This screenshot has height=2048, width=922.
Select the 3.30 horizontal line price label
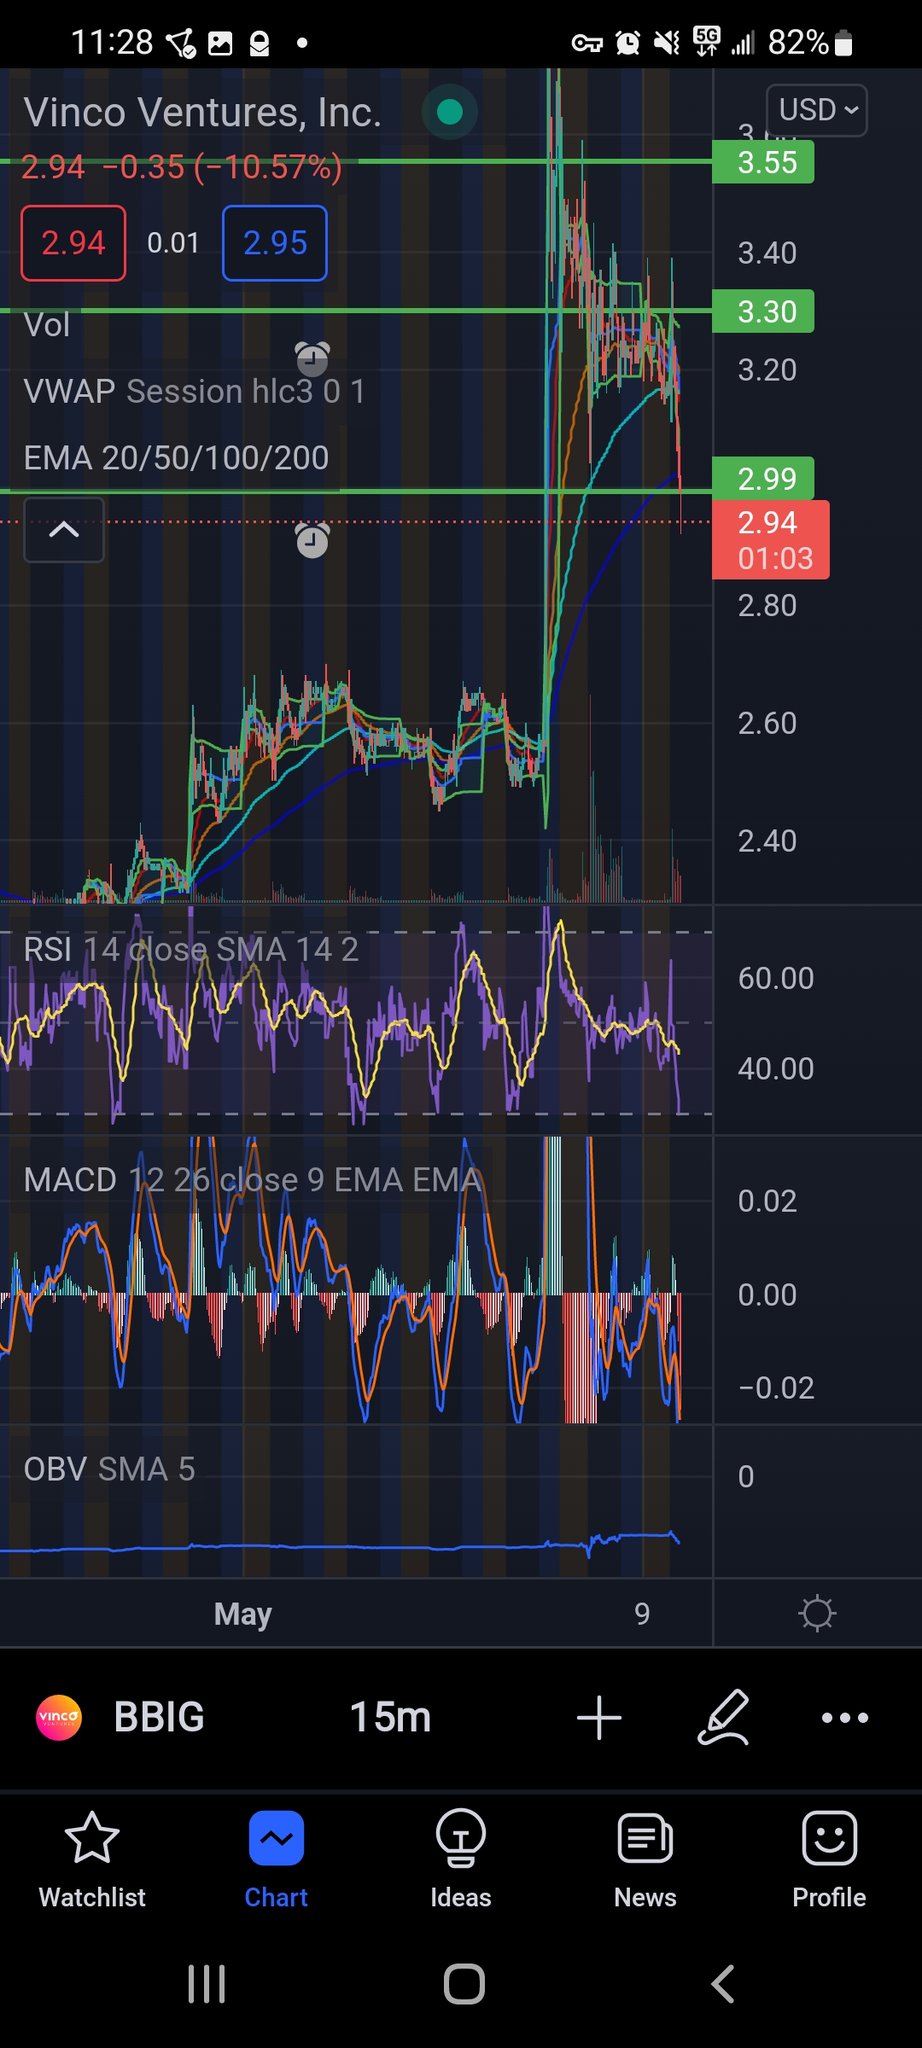tap(763, 312)
